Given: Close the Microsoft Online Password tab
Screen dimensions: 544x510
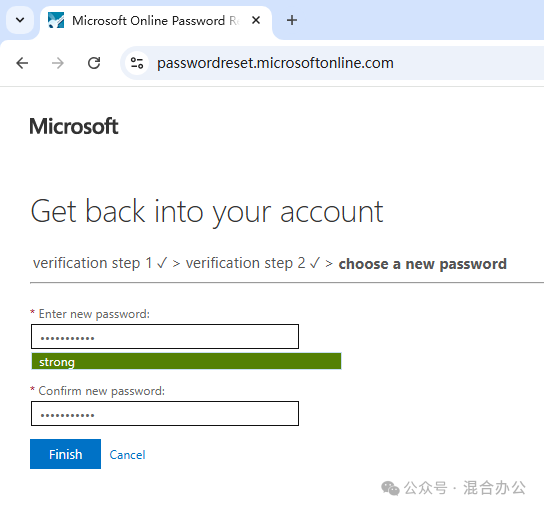Looking at the screenshot, I should pos(256,20).
